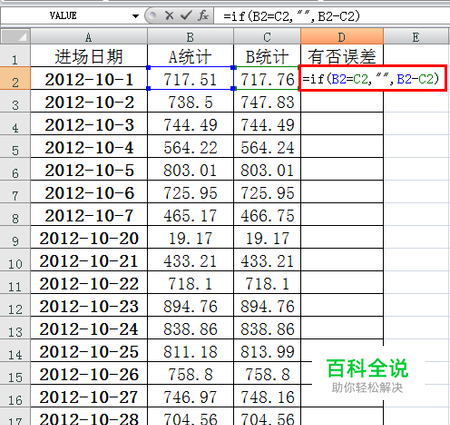Viewport: 450px width, 425px height.
Task: Select the date cell 2012-10-22
Action: (89, 283)
